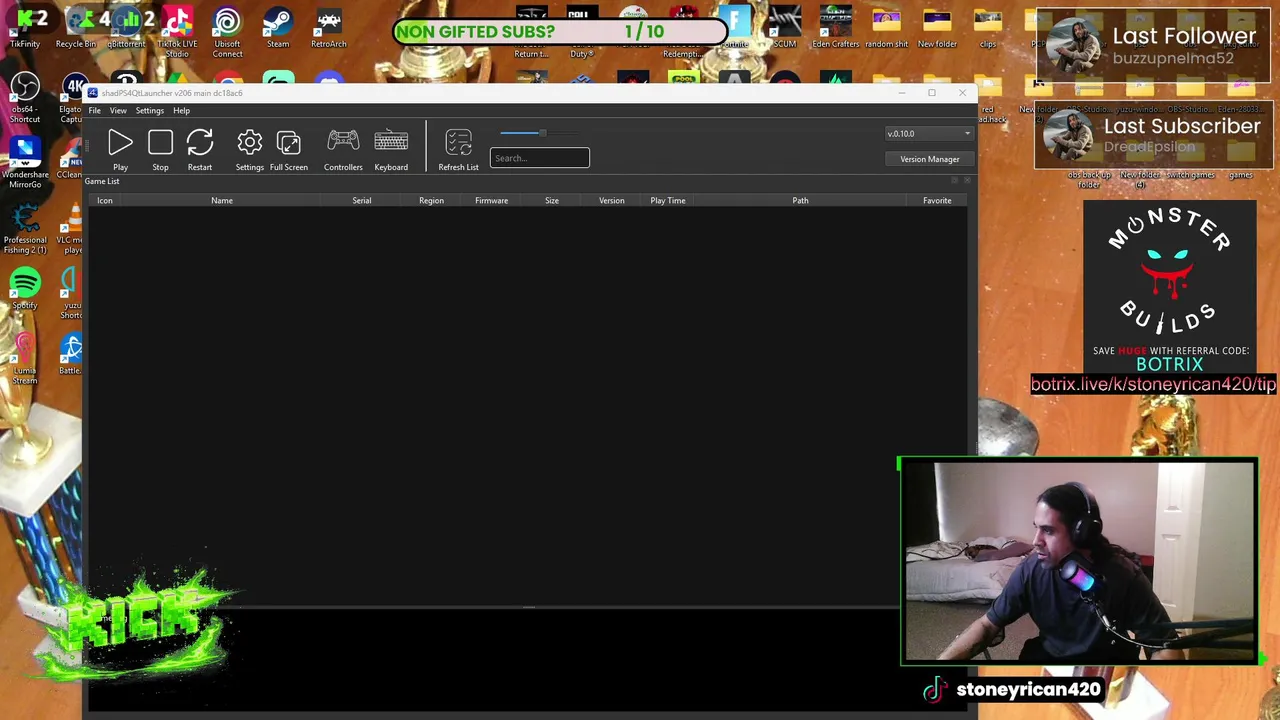
Task: Sort by the Size column header
Action: pos(552,201)
